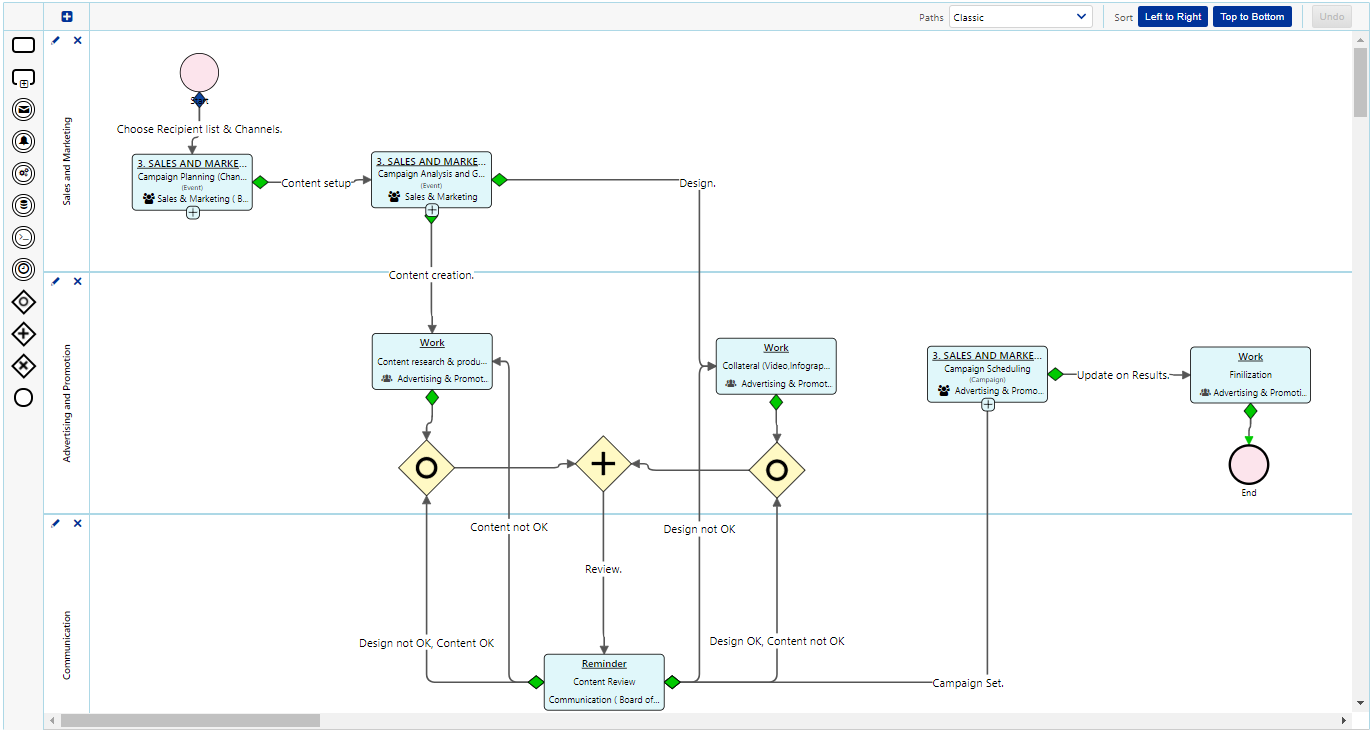Select the subprocess shape tool
The width and height of the screenshot is (1372, 730).
click(x=23, y=77)
